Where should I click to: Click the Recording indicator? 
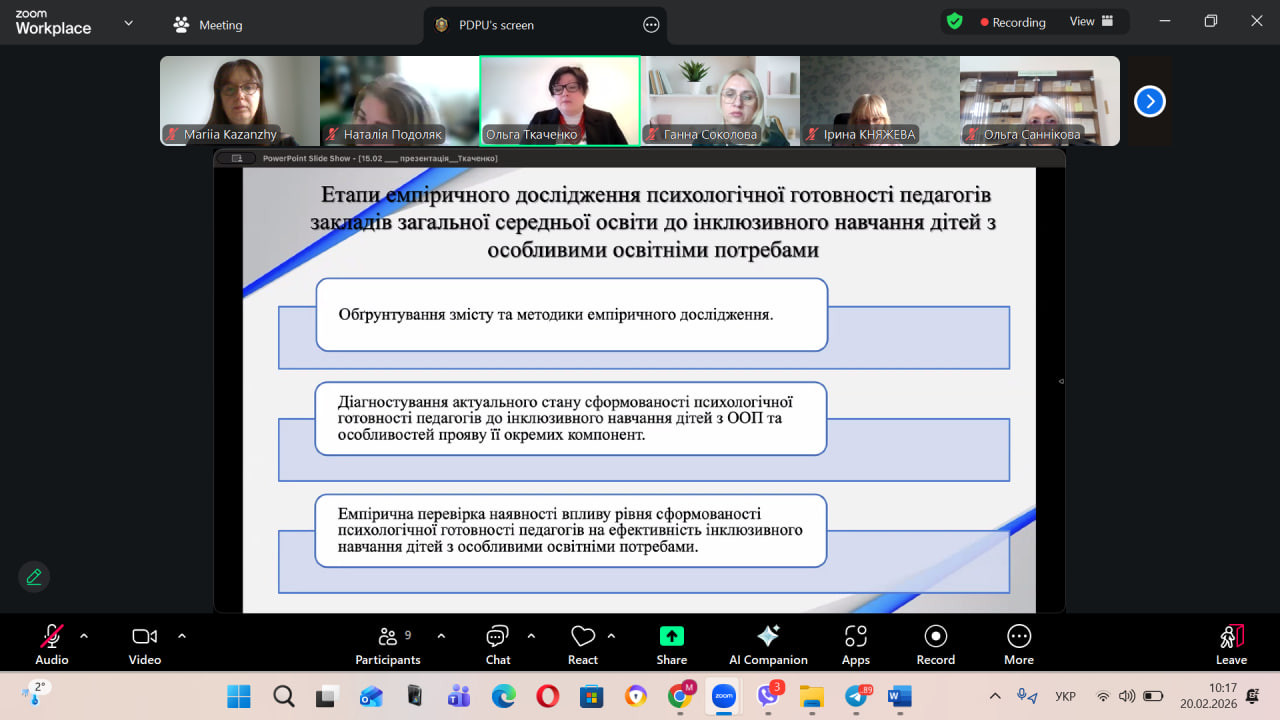click(x=1013, y=22)
